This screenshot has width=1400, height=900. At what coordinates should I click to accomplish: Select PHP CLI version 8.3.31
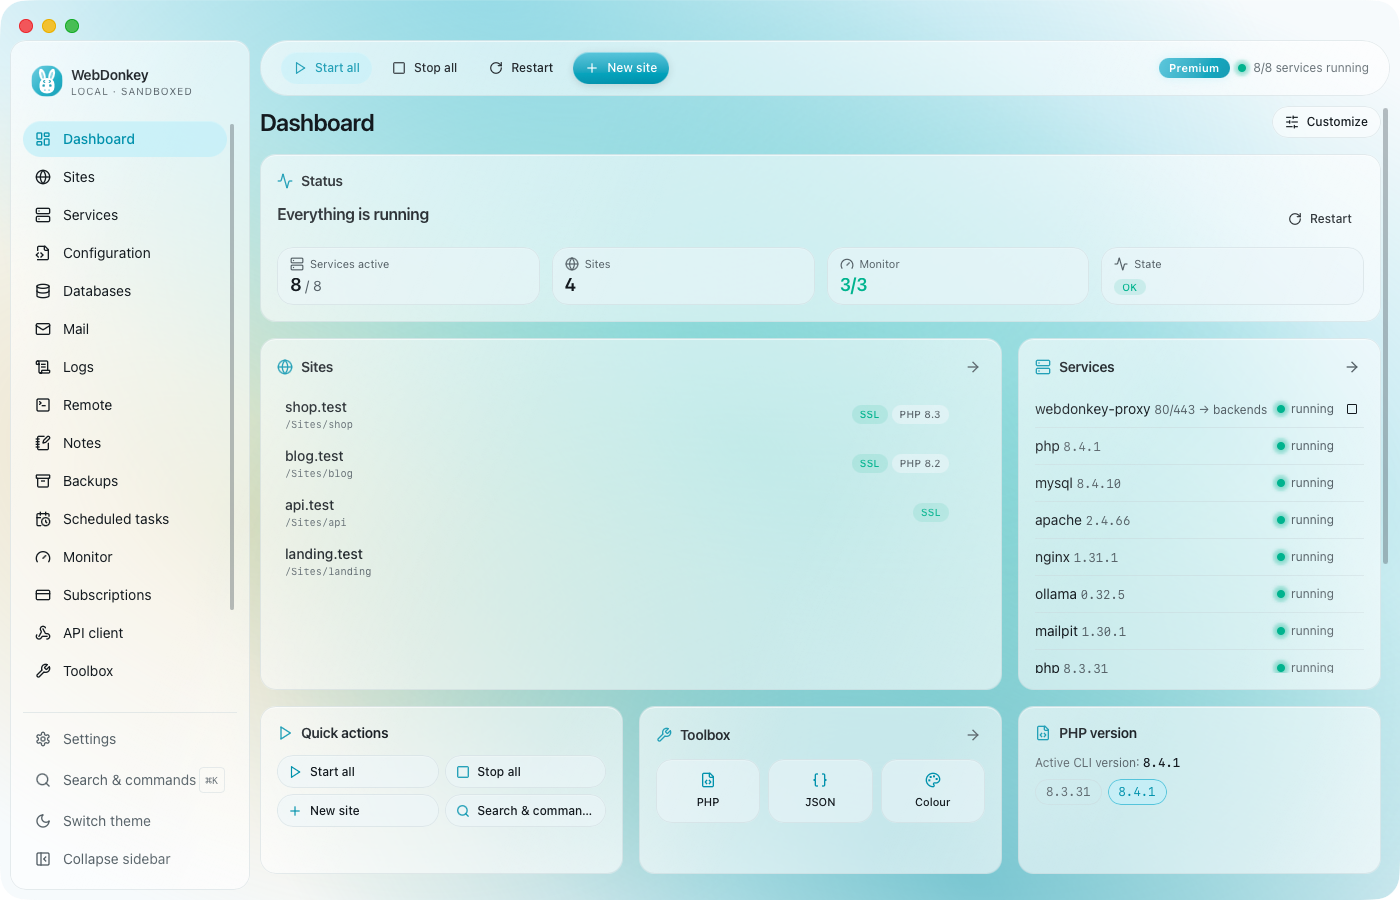tap(1068, 792)
